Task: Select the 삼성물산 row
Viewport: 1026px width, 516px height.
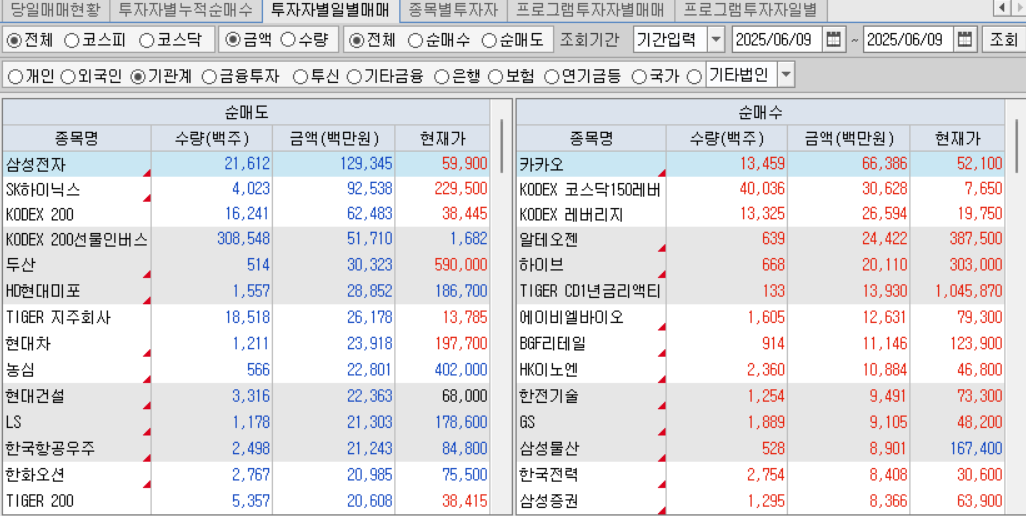Action: pyautogui.click(x=760, y=449)
